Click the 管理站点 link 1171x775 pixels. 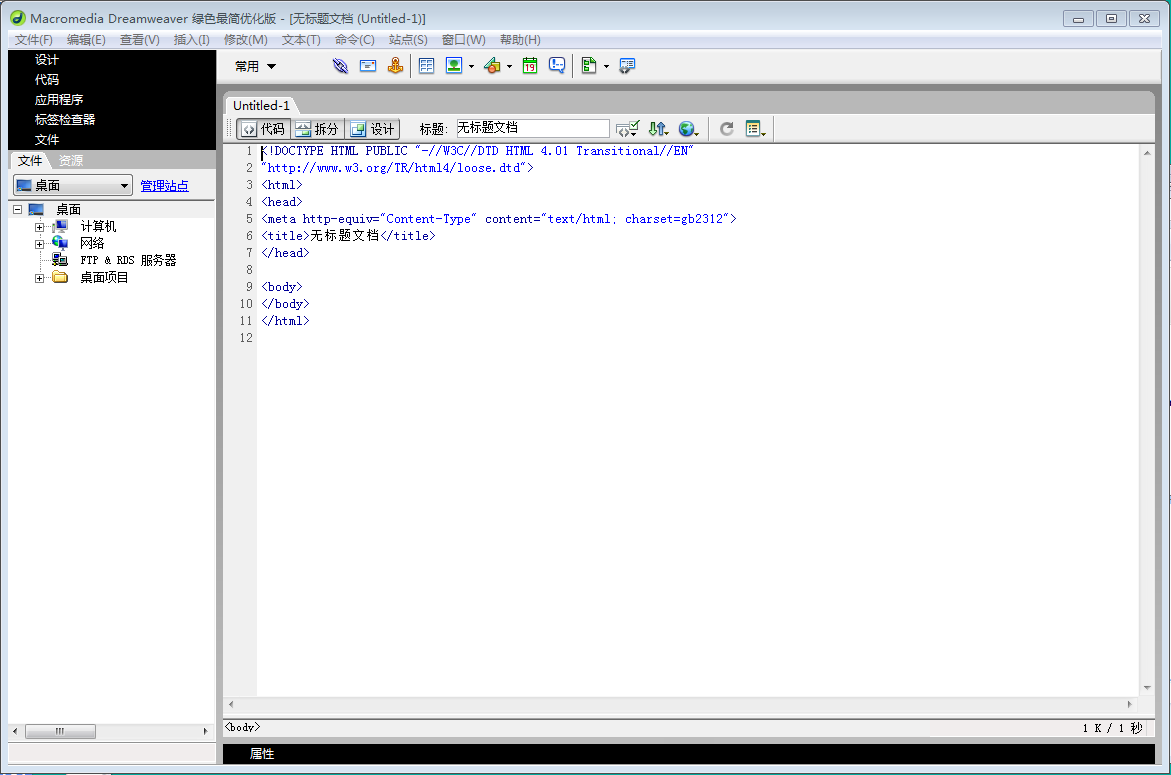pyautogui.click(x=164, y=186)
